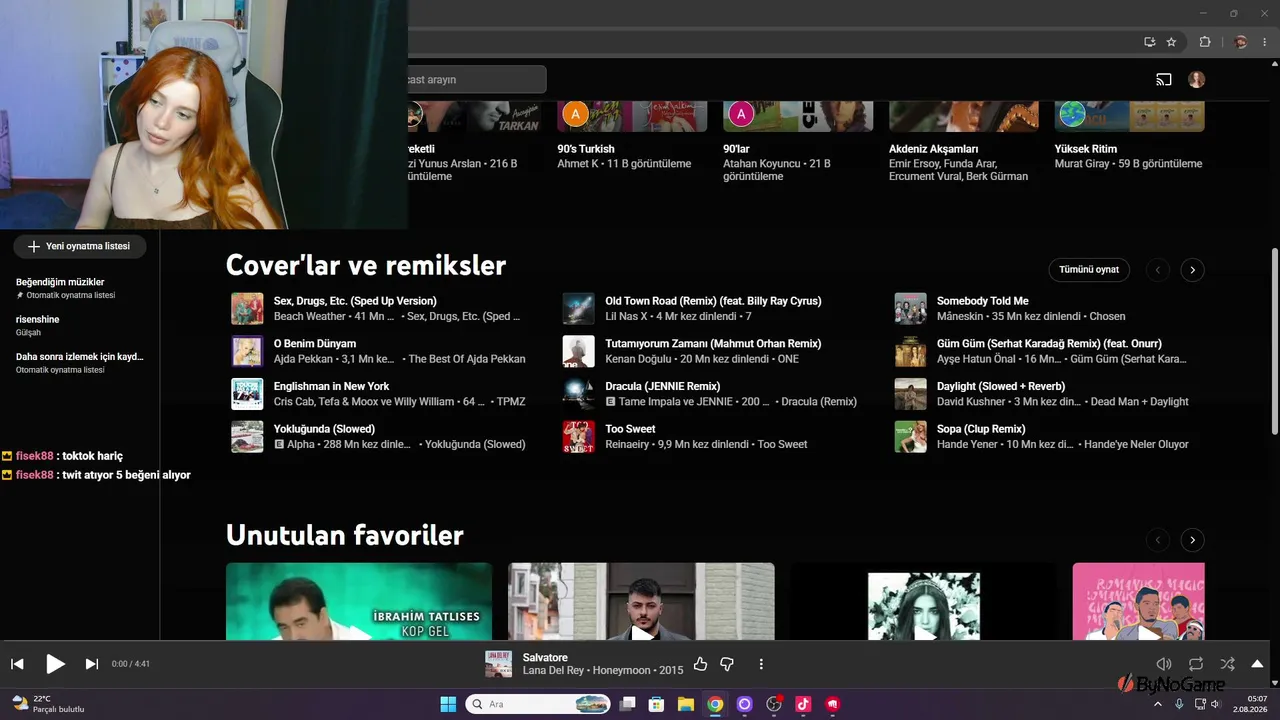Switch to Google Chrome on the taskbar
Screen dimensions: 1280x720
coord(715,704)
